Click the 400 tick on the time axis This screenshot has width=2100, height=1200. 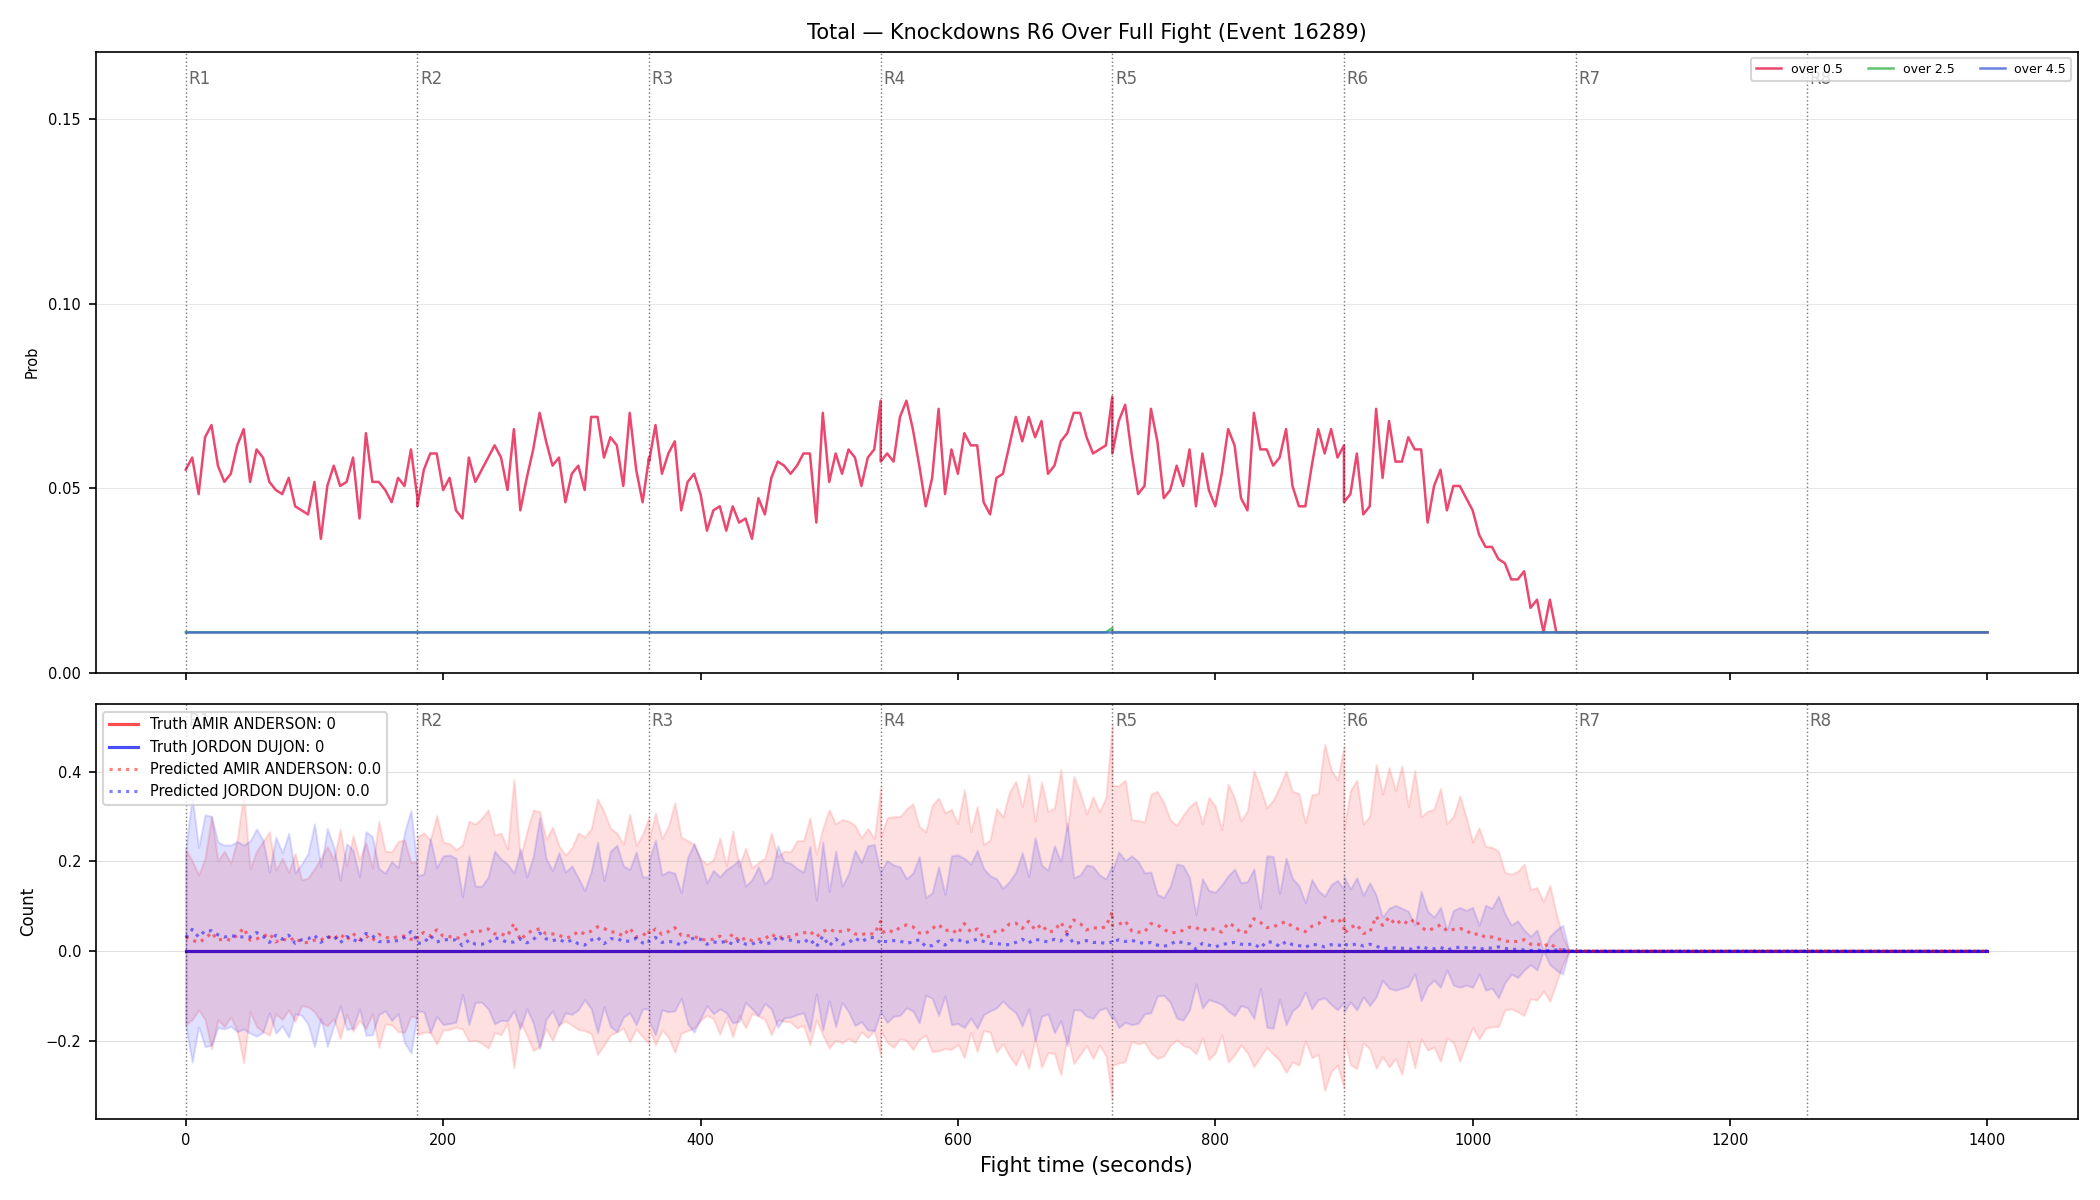tap(700, 1139)
